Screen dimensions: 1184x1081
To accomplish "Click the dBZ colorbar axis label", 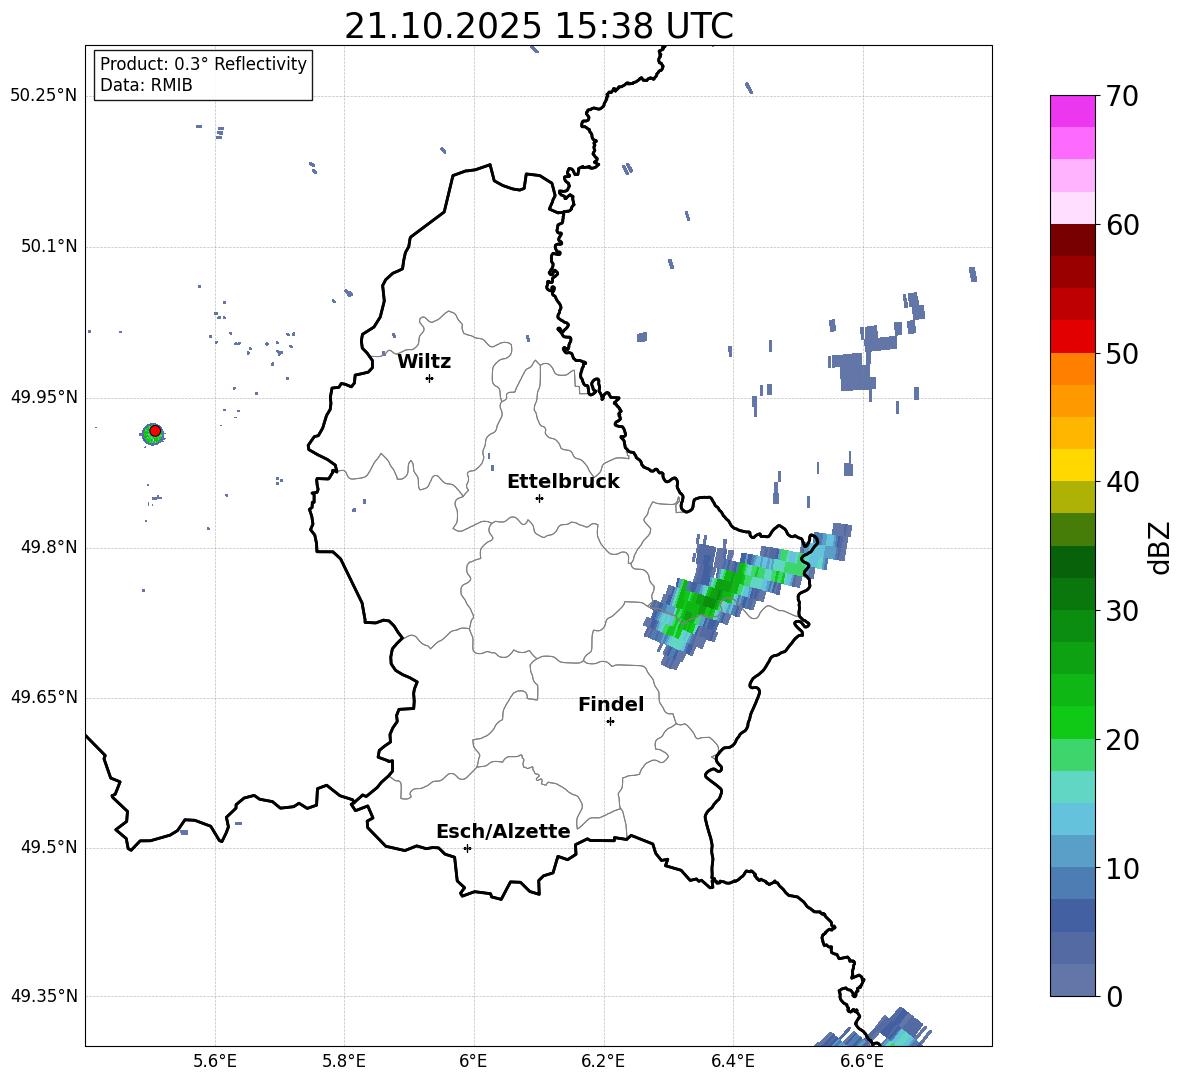I will point(1161,547).
